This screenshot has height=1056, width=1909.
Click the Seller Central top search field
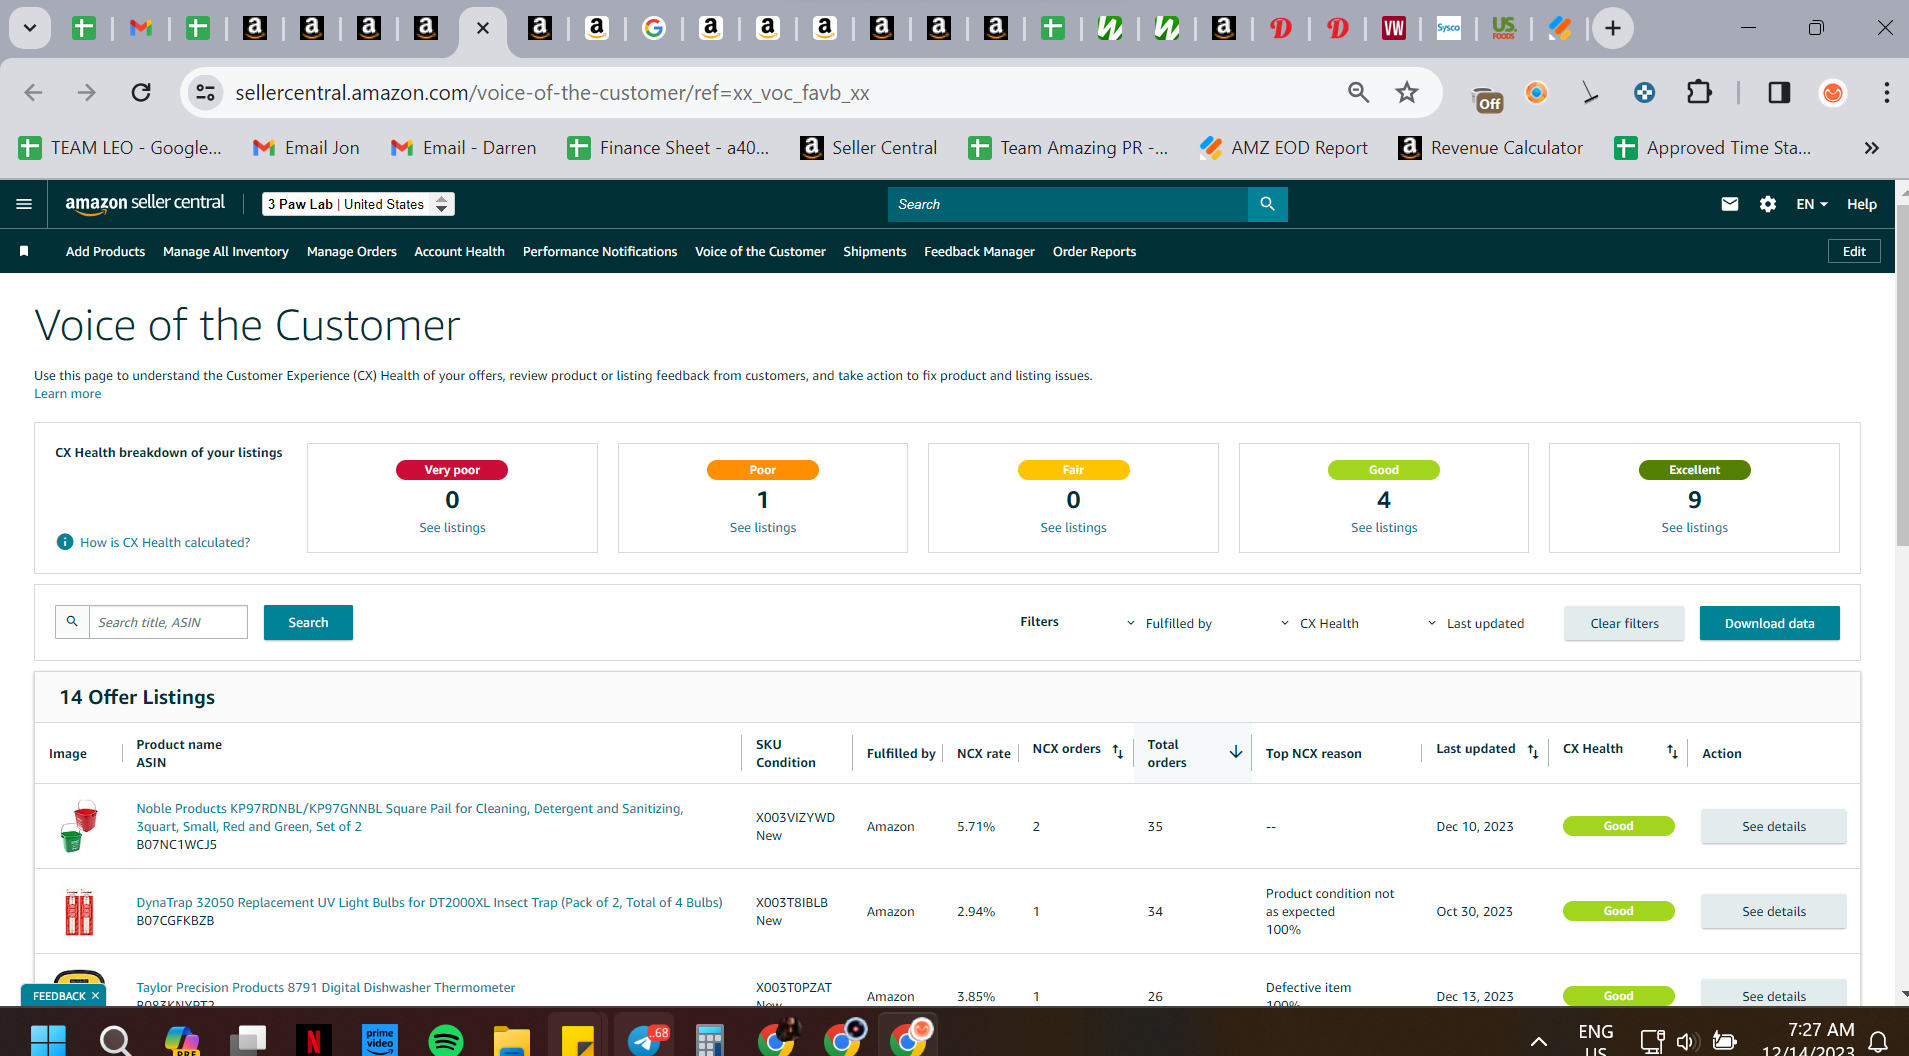coord(1068,204)
